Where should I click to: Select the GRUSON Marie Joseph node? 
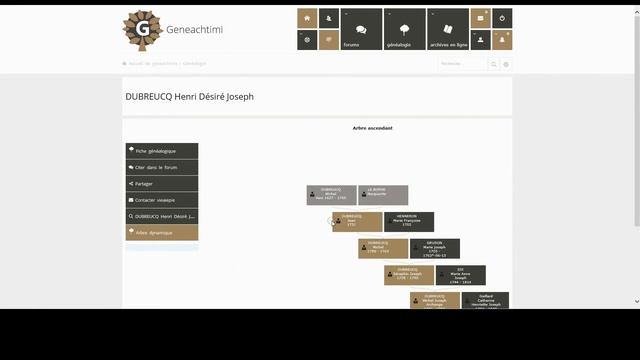point(435,249)
